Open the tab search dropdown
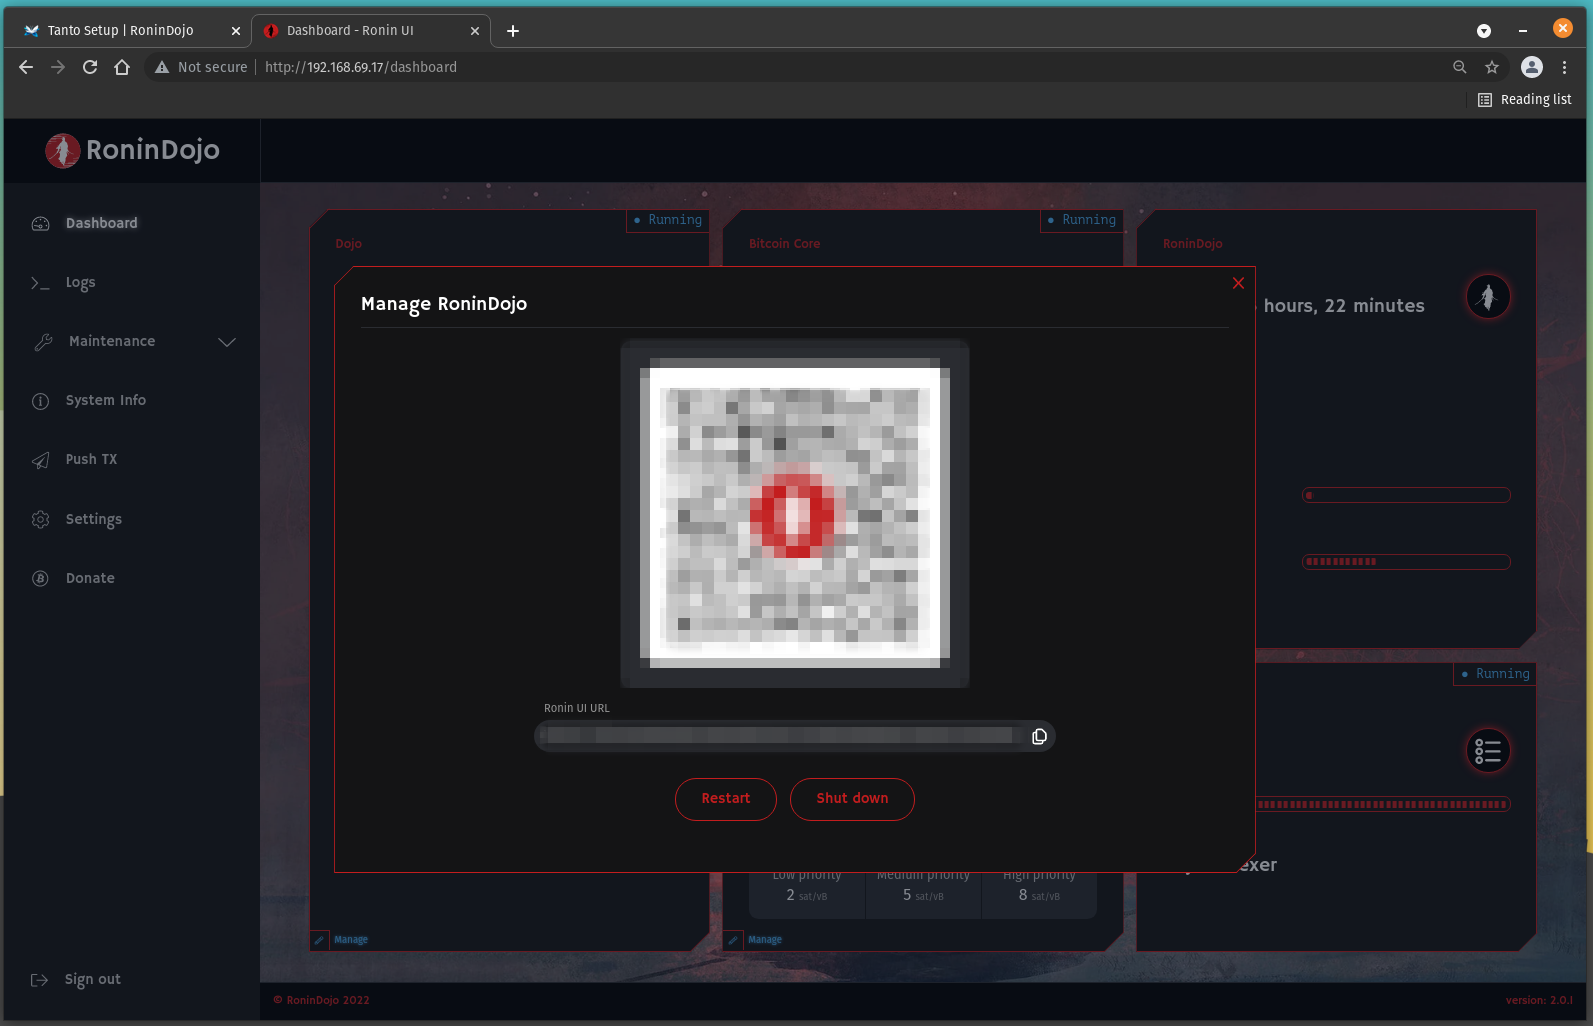1593x1026 pixels. tap(1484, 31)
